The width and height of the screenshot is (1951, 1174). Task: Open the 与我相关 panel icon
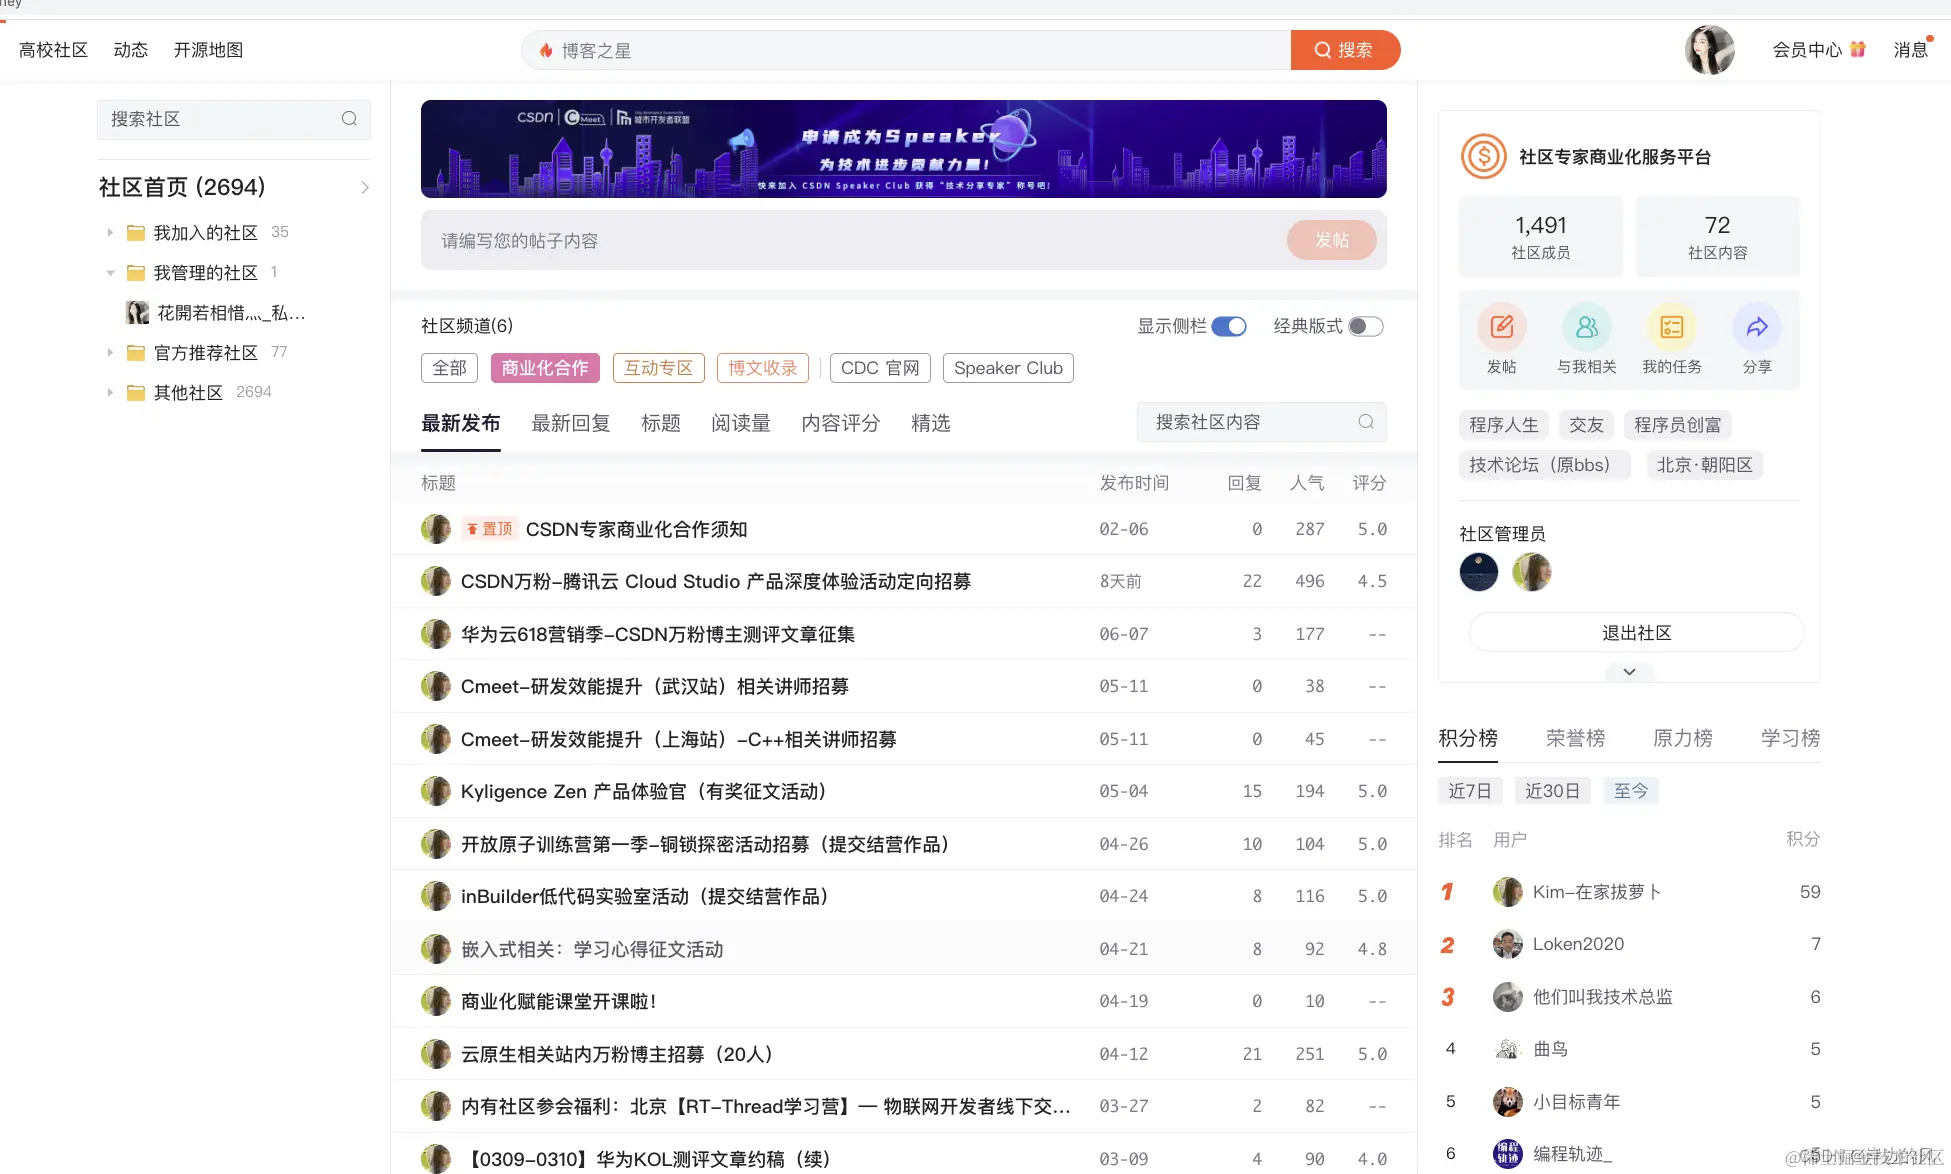tap(1586, 326)
